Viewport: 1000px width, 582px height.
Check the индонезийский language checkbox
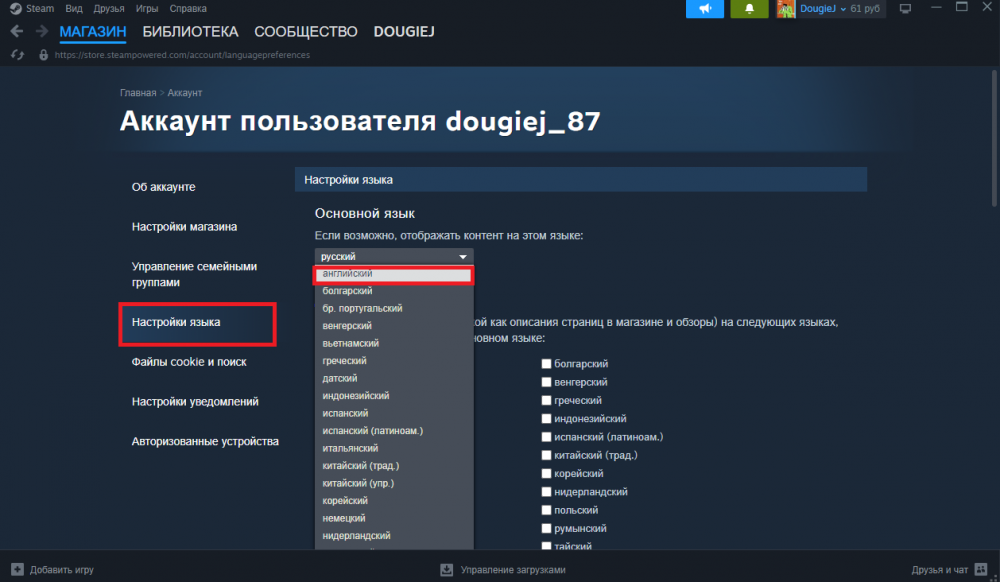pyautogui.click(x=546, y=419)
